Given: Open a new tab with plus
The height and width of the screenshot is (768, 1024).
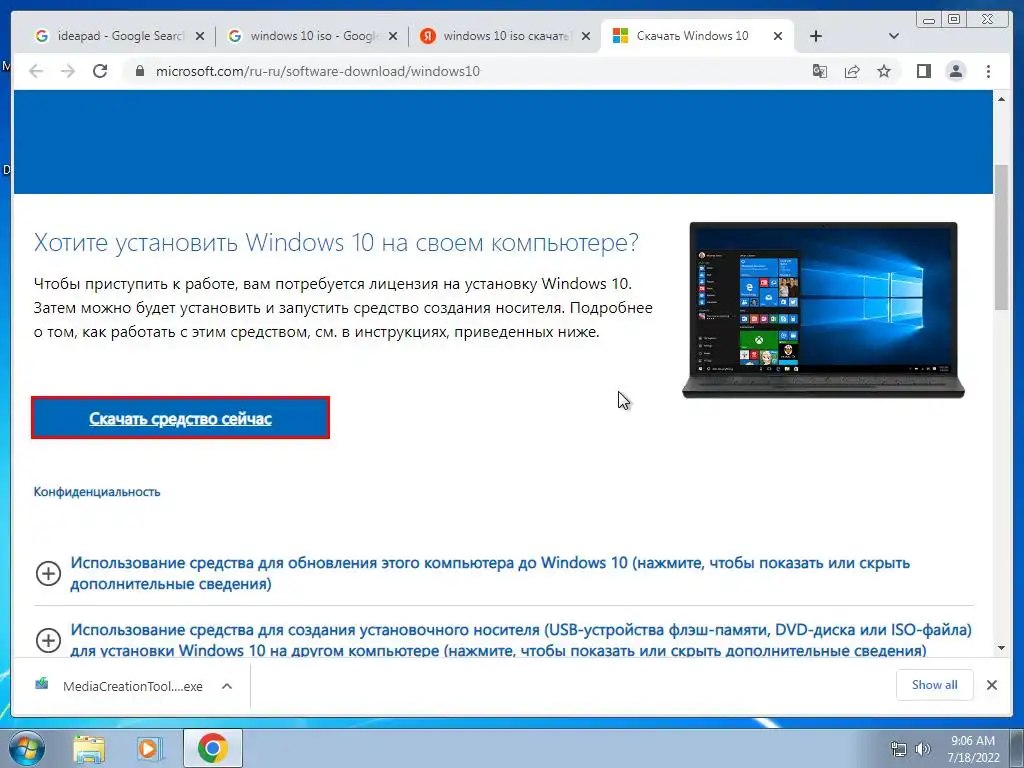Looking at the screenshot, I should (x=816, y=36).
